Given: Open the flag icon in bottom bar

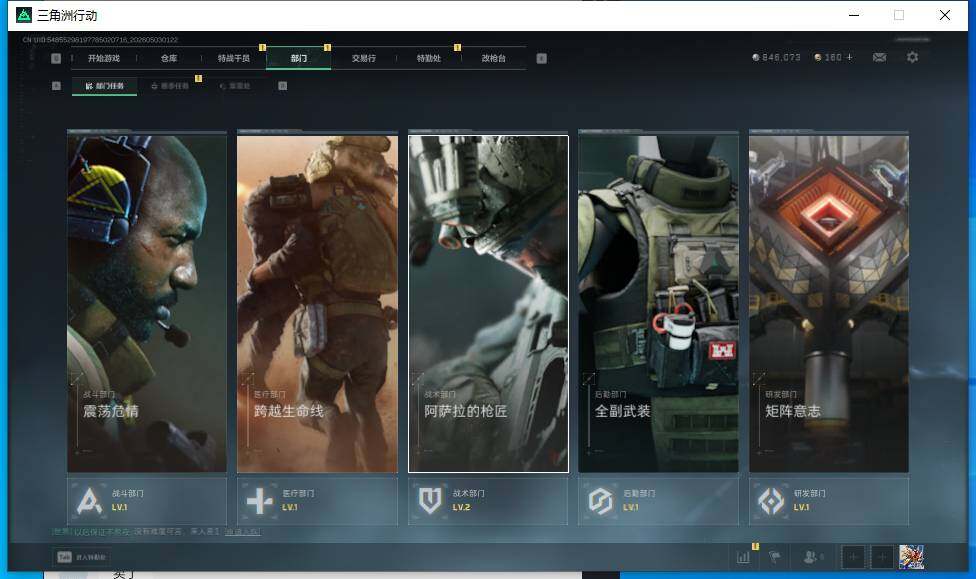Looking at the screenshot, I should tap(774, 557).
